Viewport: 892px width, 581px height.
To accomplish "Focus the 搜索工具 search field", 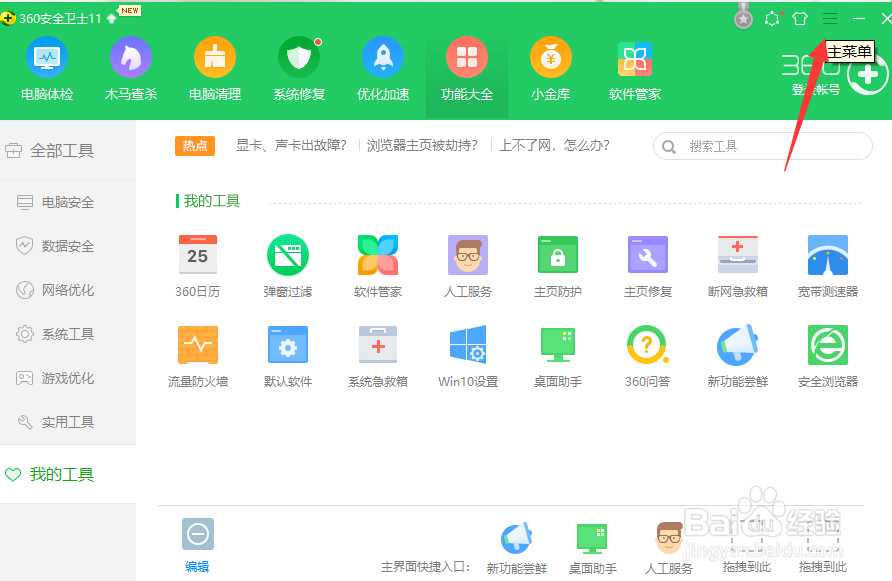I will pos(762,146).
